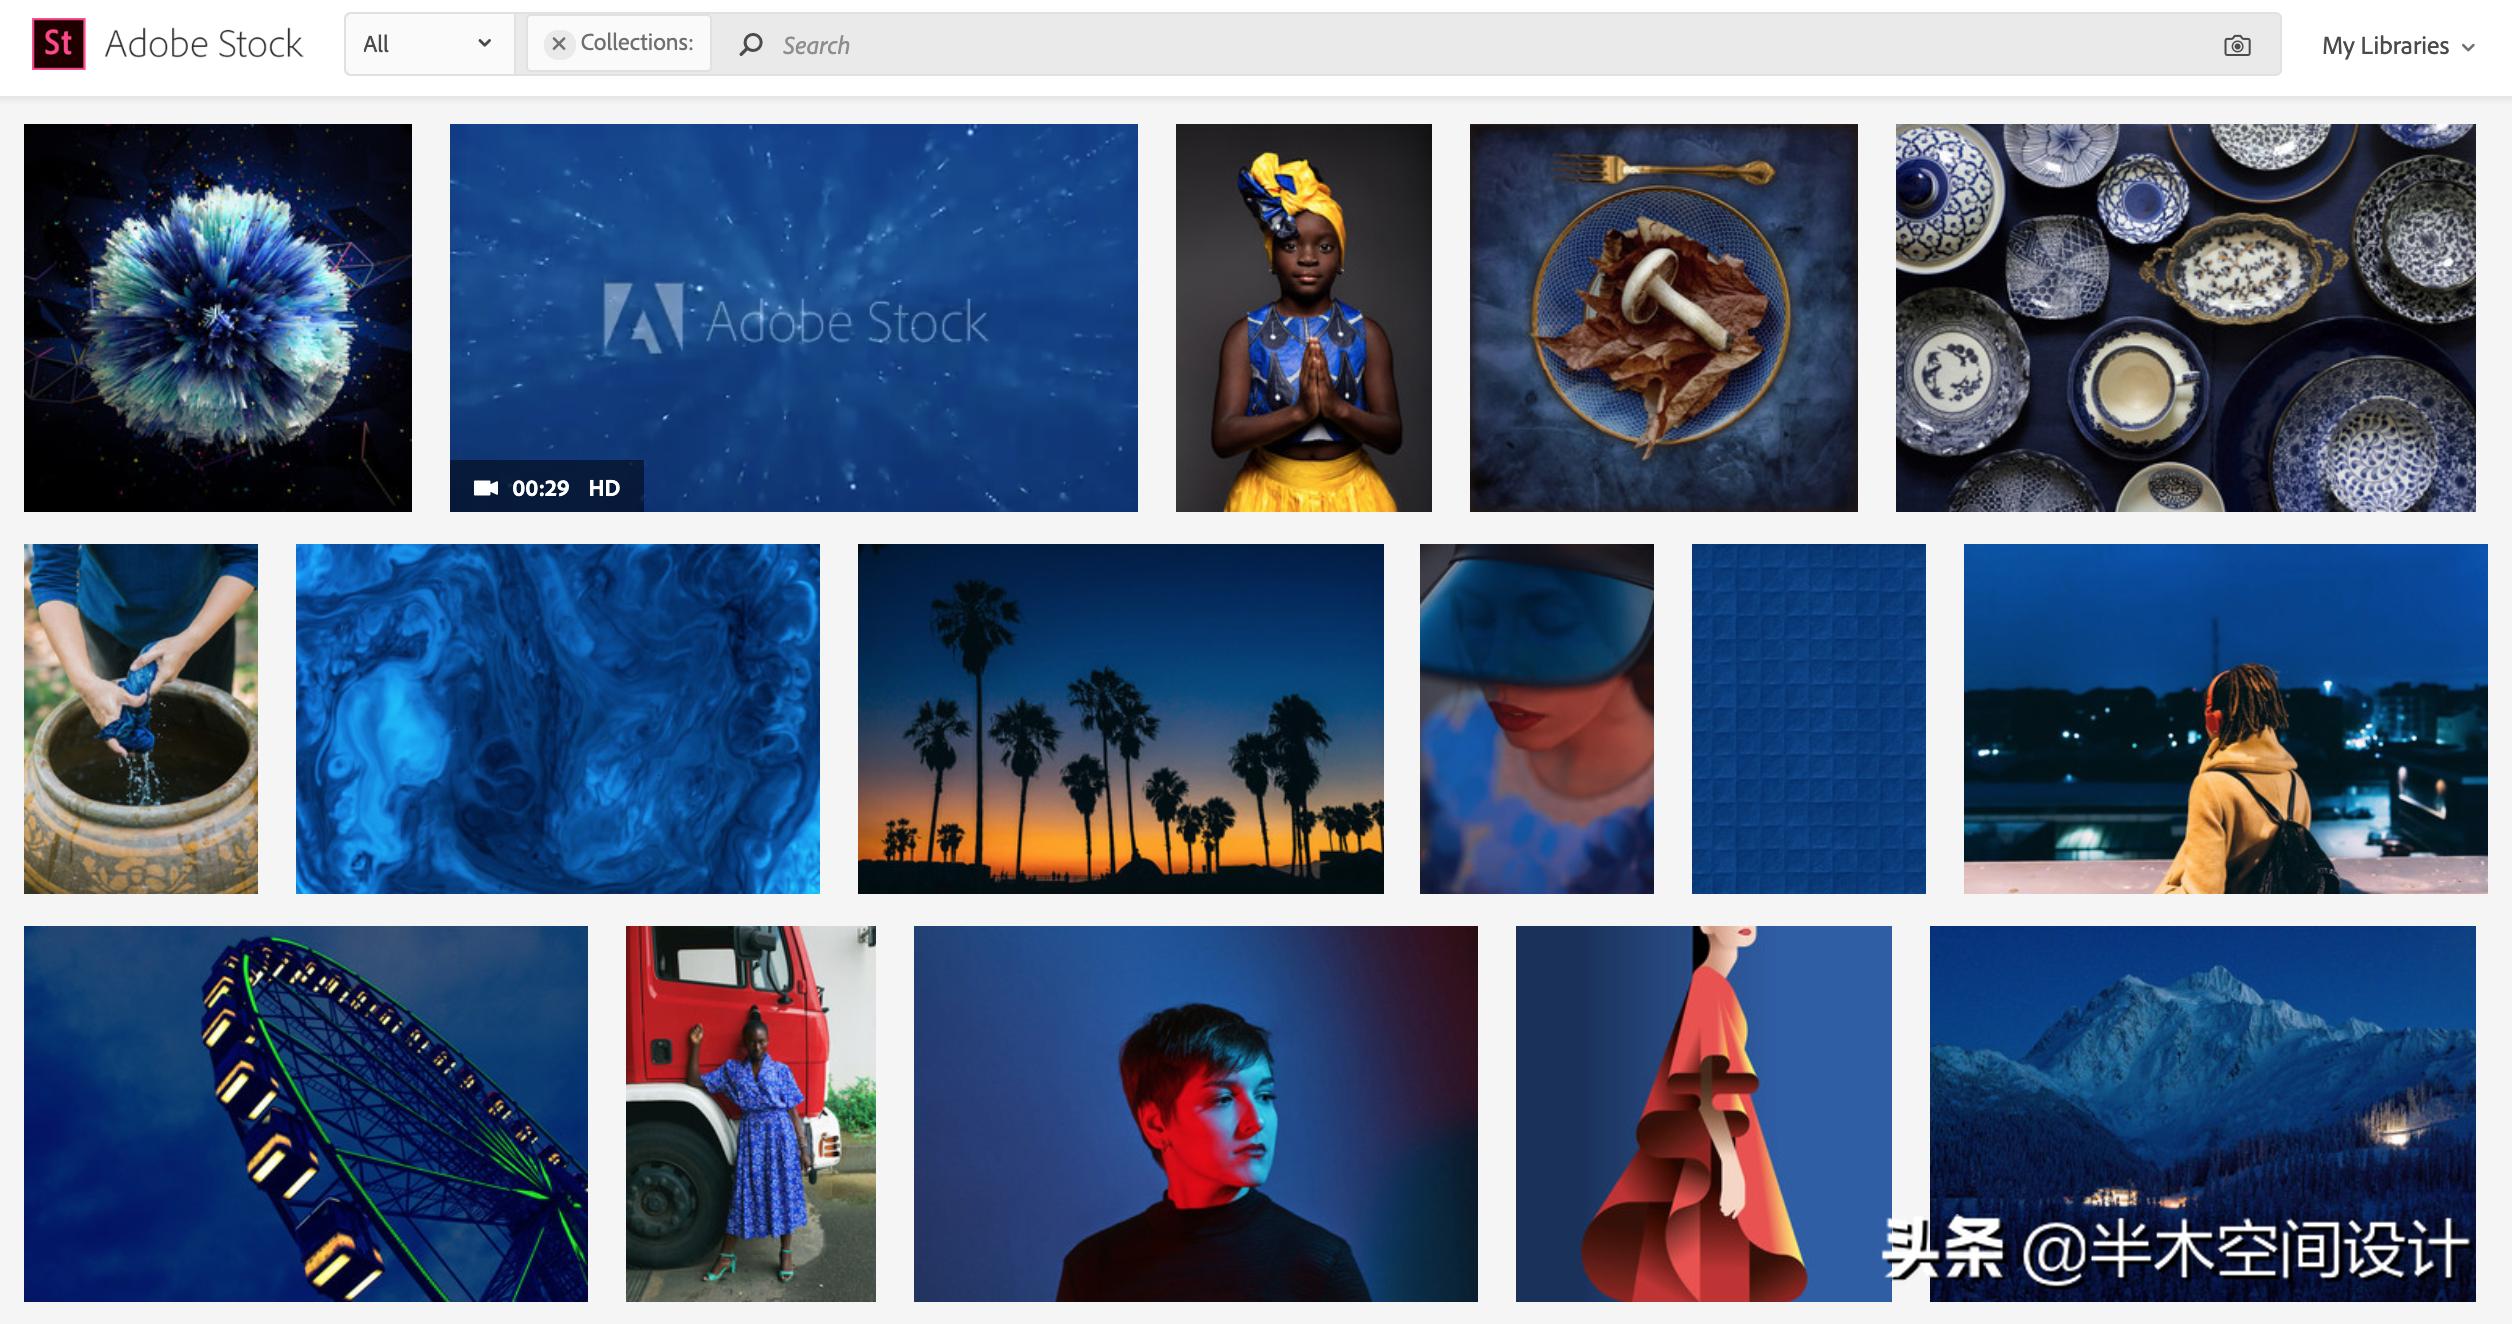Click the video camera icon on 00:29 clip
Screen dimensions: 2512x1324
(486, 488)
